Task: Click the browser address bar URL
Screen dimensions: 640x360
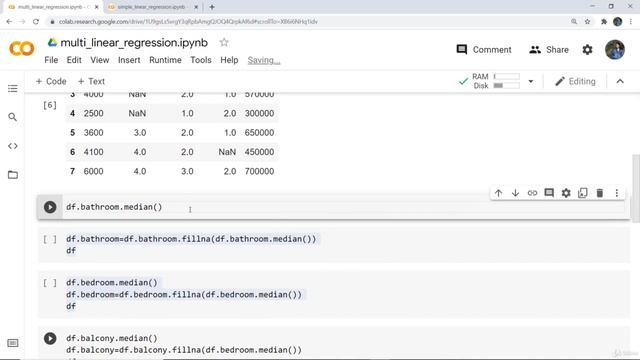Action: pos(188,22)
